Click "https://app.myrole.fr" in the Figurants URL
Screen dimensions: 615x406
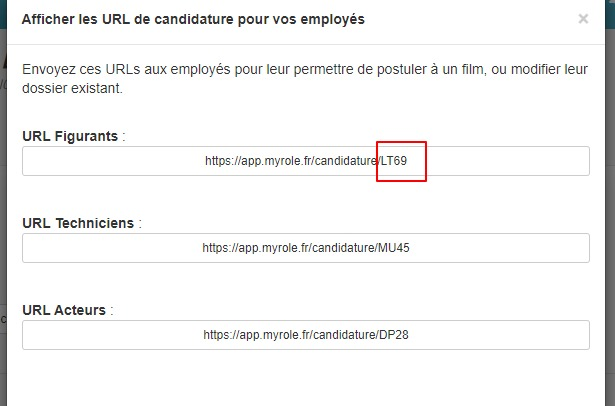point(258,161)
